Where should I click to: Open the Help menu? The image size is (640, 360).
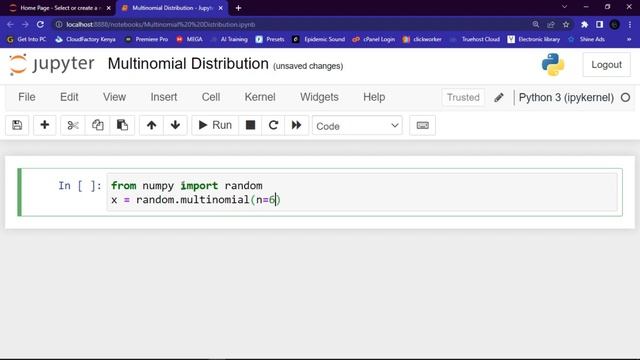click(374, 97)
